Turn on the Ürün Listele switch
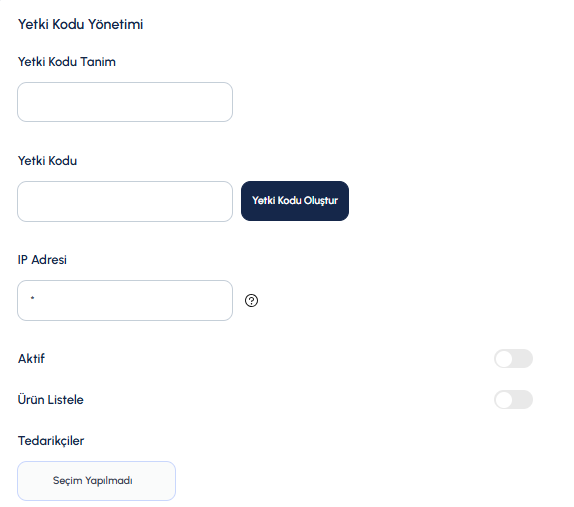Image resolution: width=574 pixels, height=507 pixels. point(513,399)
